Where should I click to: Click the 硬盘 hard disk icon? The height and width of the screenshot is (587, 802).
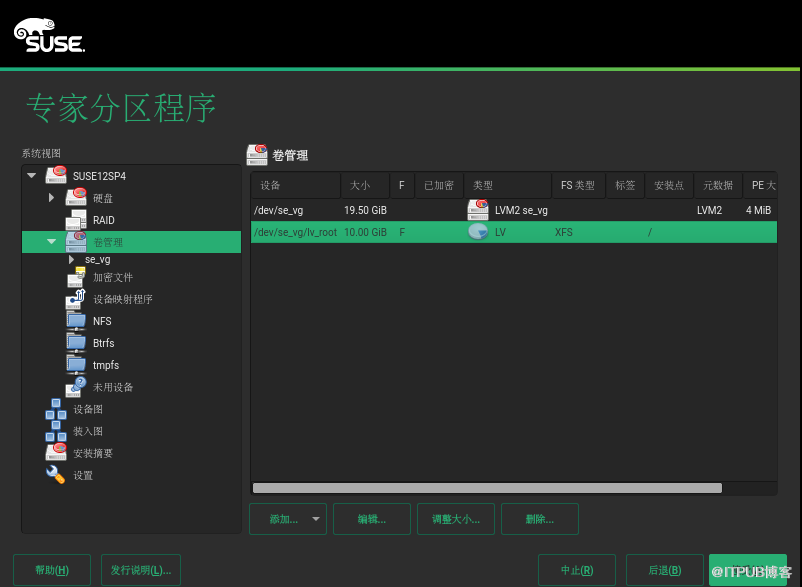click(x=76, y=197)
